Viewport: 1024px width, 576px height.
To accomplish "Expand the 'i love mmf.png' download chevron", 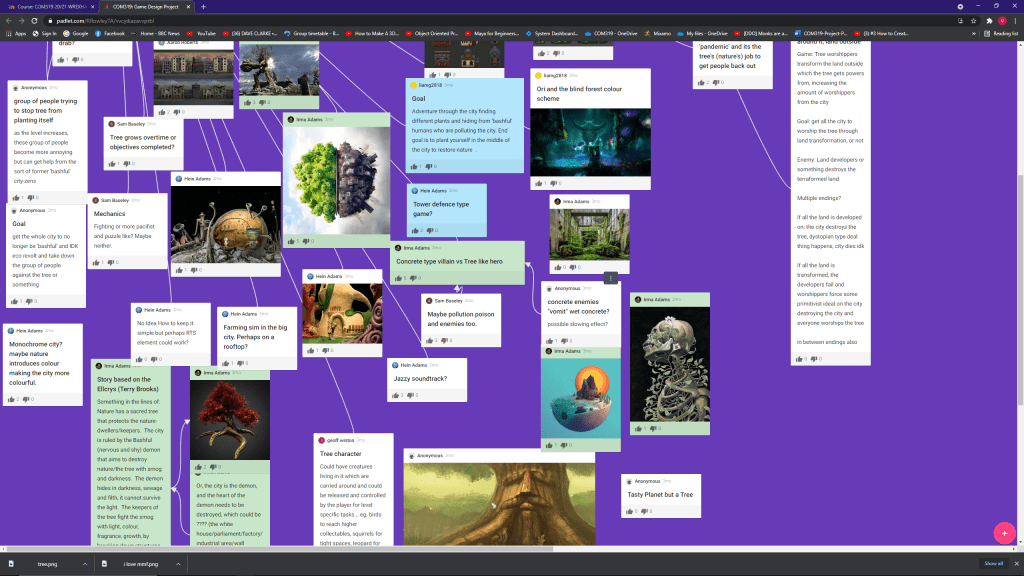I will pyautogui.click(x=178, y=564).
